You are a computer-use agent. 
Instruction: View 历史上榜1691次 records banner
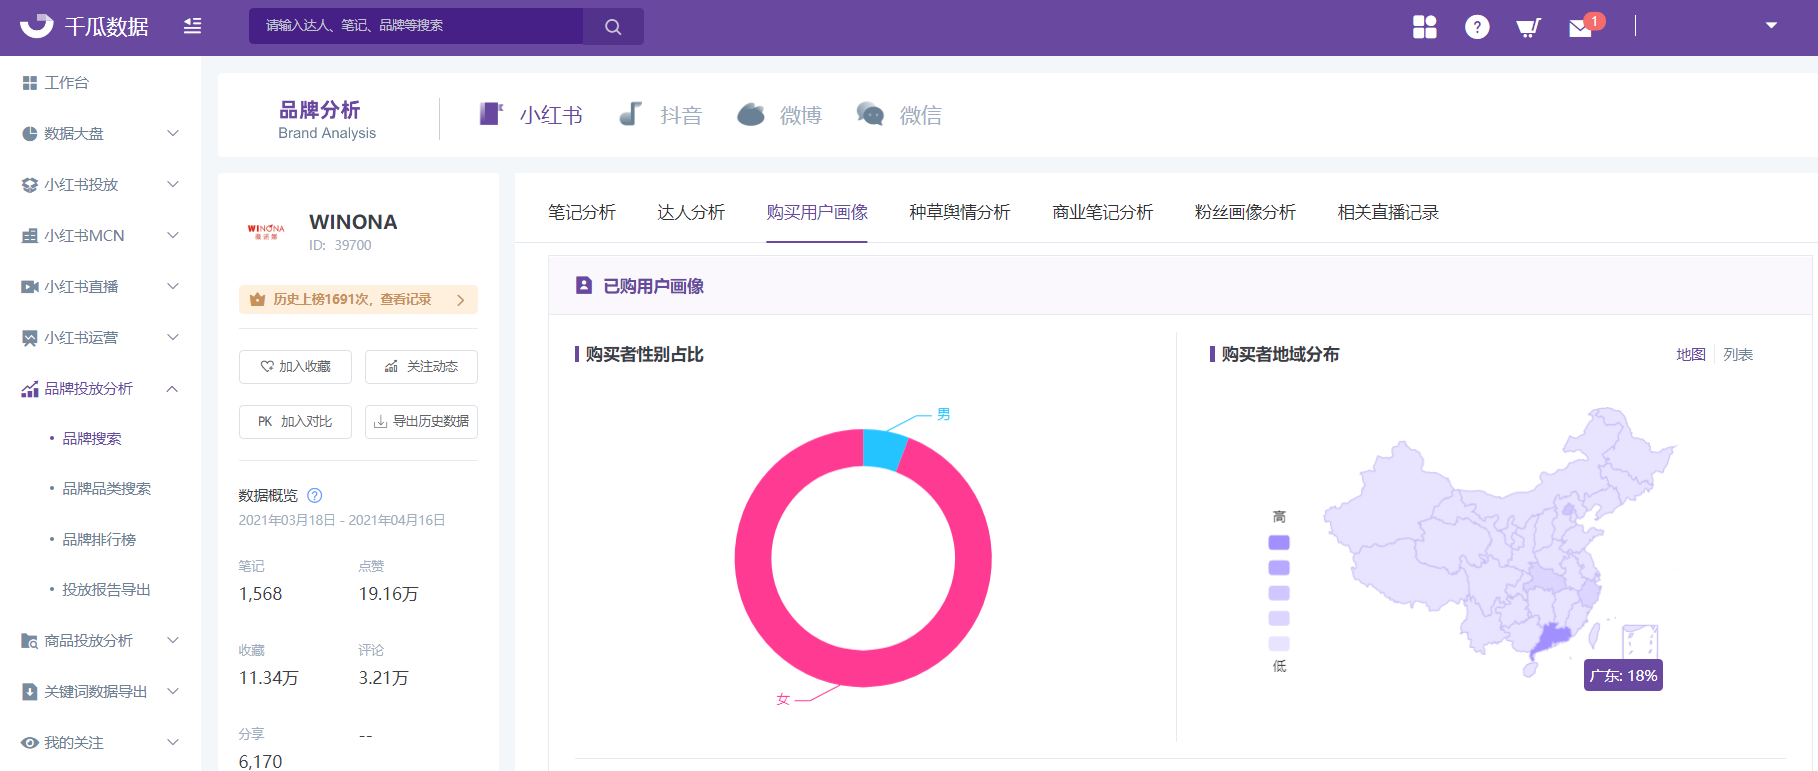click(358, 300)
